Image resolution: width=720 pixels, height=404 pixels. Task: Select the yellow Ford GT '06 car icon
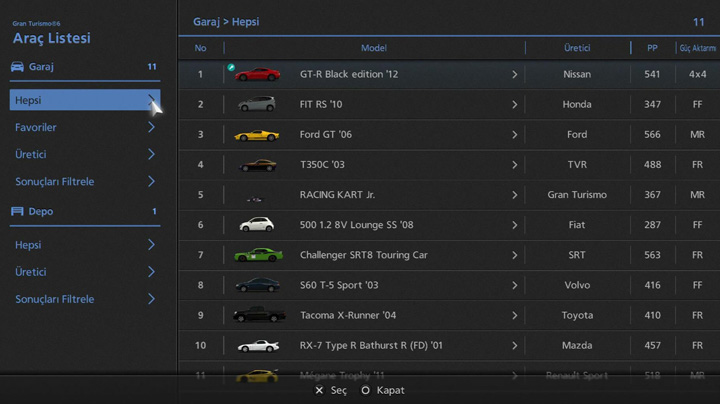257,135
